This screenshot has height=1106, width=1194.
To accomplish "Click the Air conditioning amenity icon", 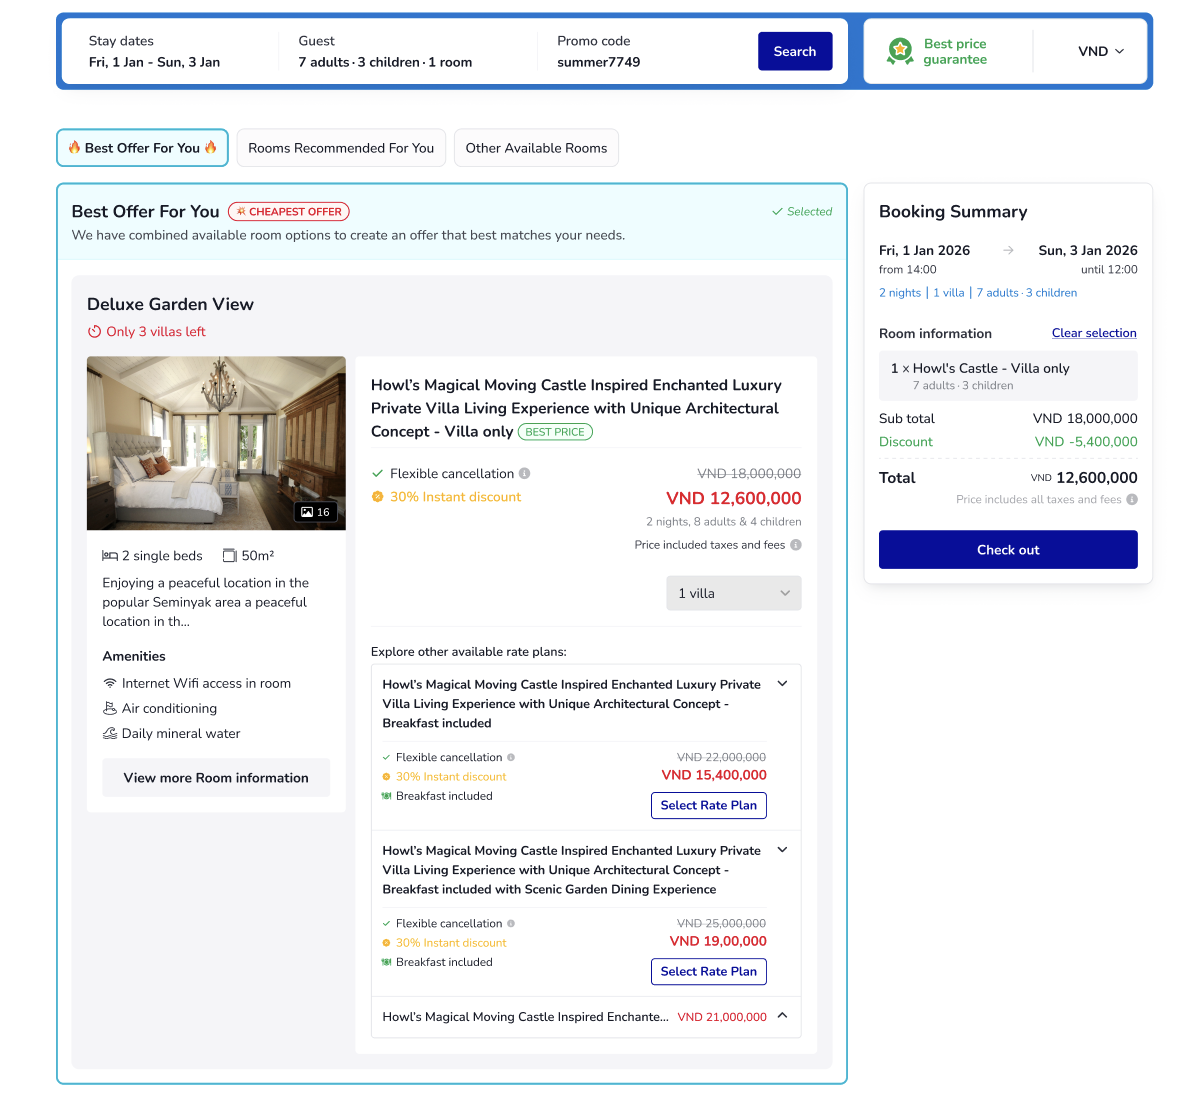I will point(110,708).
